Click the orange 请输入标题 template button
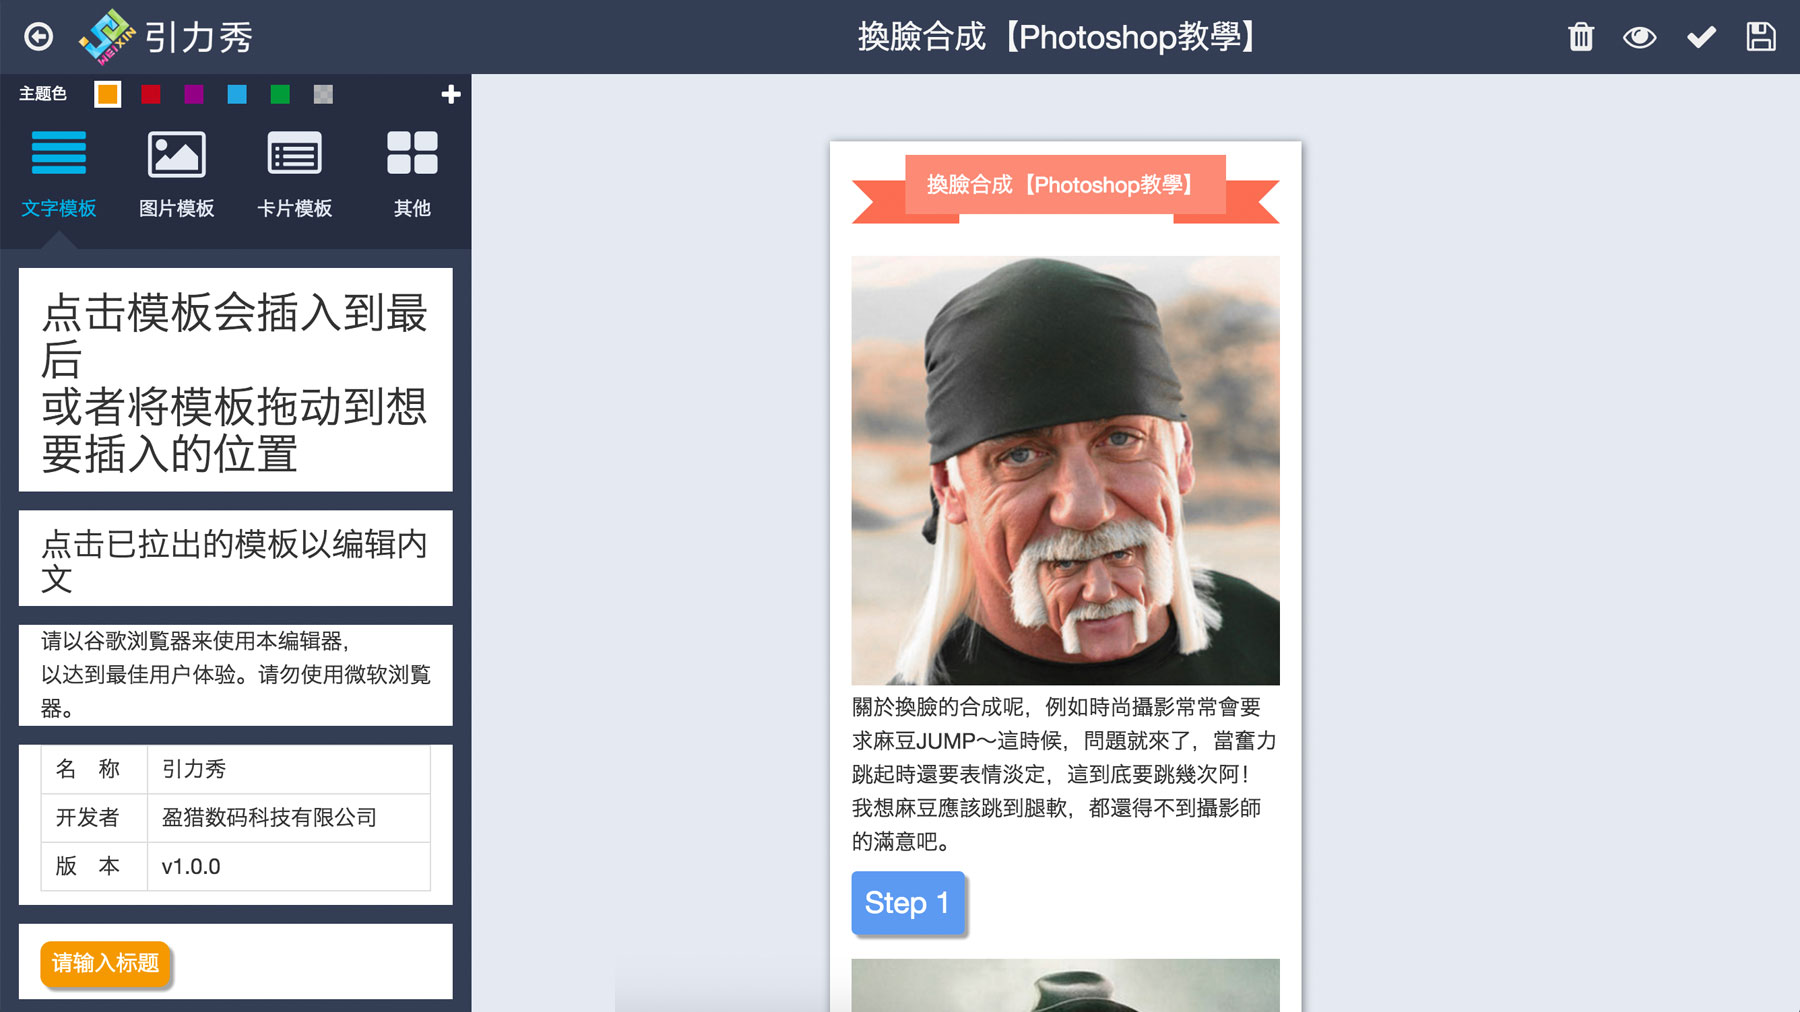 (x=106, y=963)
